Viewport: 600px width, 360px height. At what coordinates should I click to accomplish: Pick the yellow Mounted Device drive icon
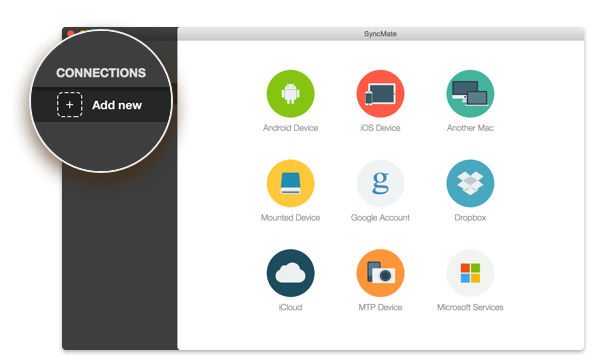click(x=290, y=183)
